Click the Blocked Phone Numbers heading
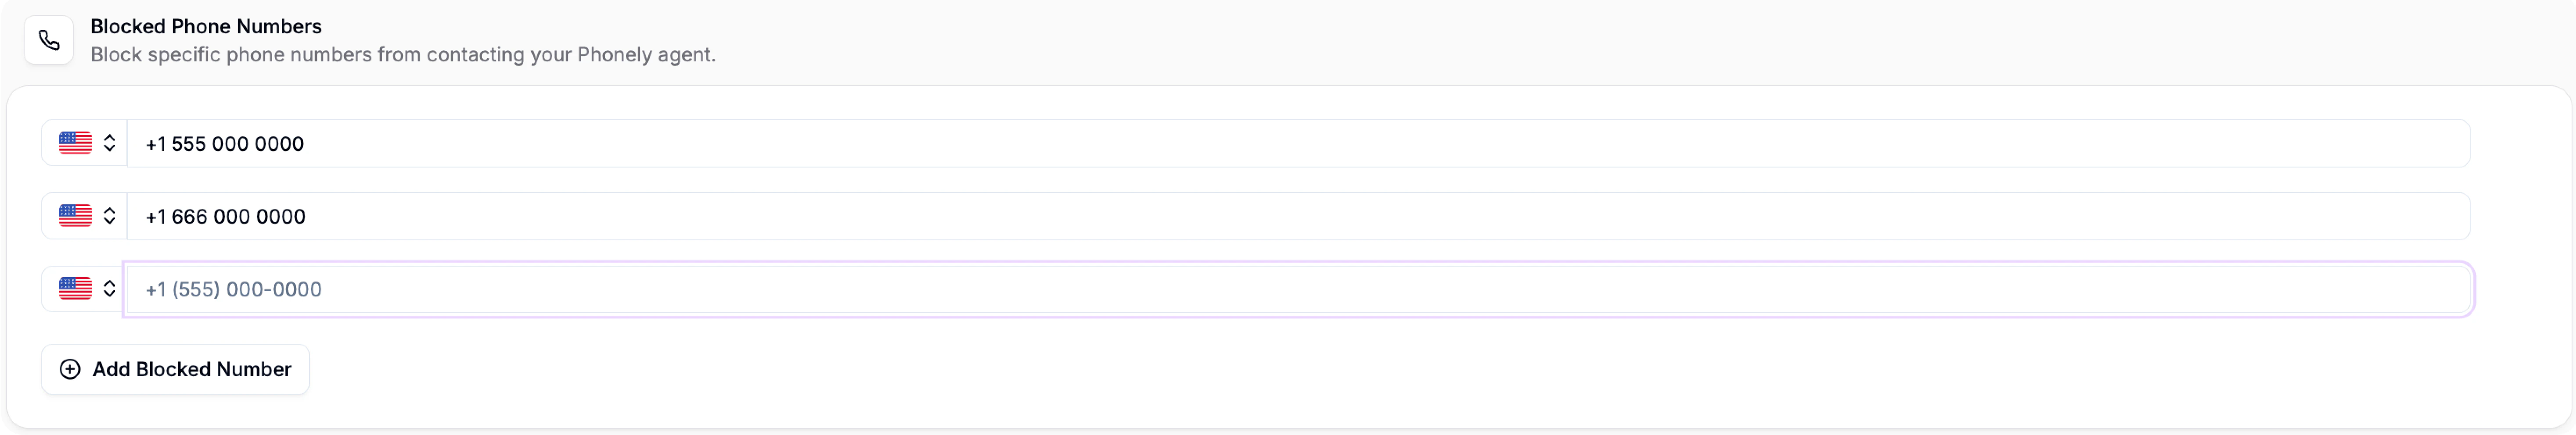 pos(206,26)
